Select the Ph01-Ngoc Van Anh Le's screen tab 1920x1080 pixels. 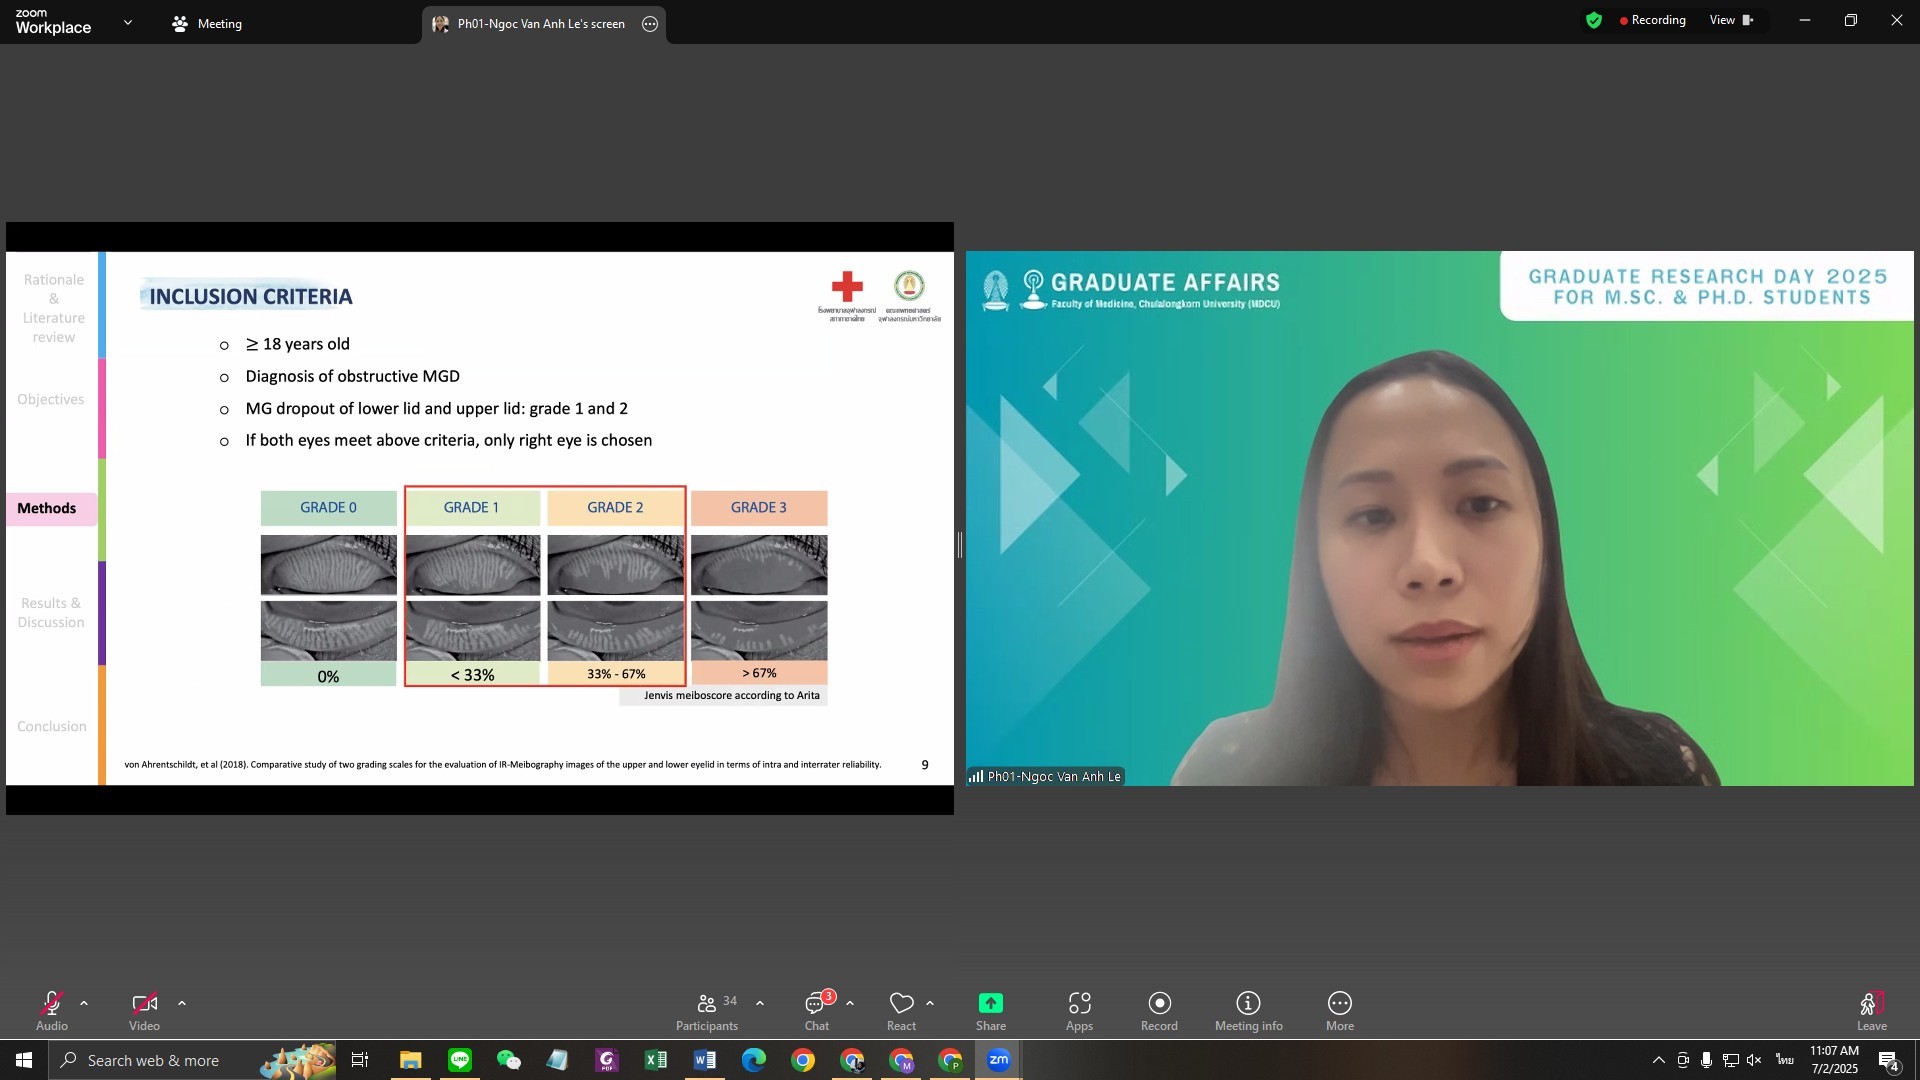point(540,24)
